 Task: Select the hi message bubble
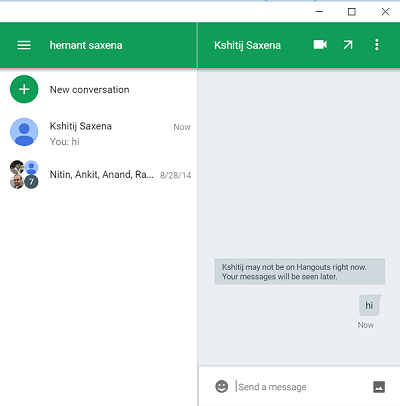[x=370, y=305]
